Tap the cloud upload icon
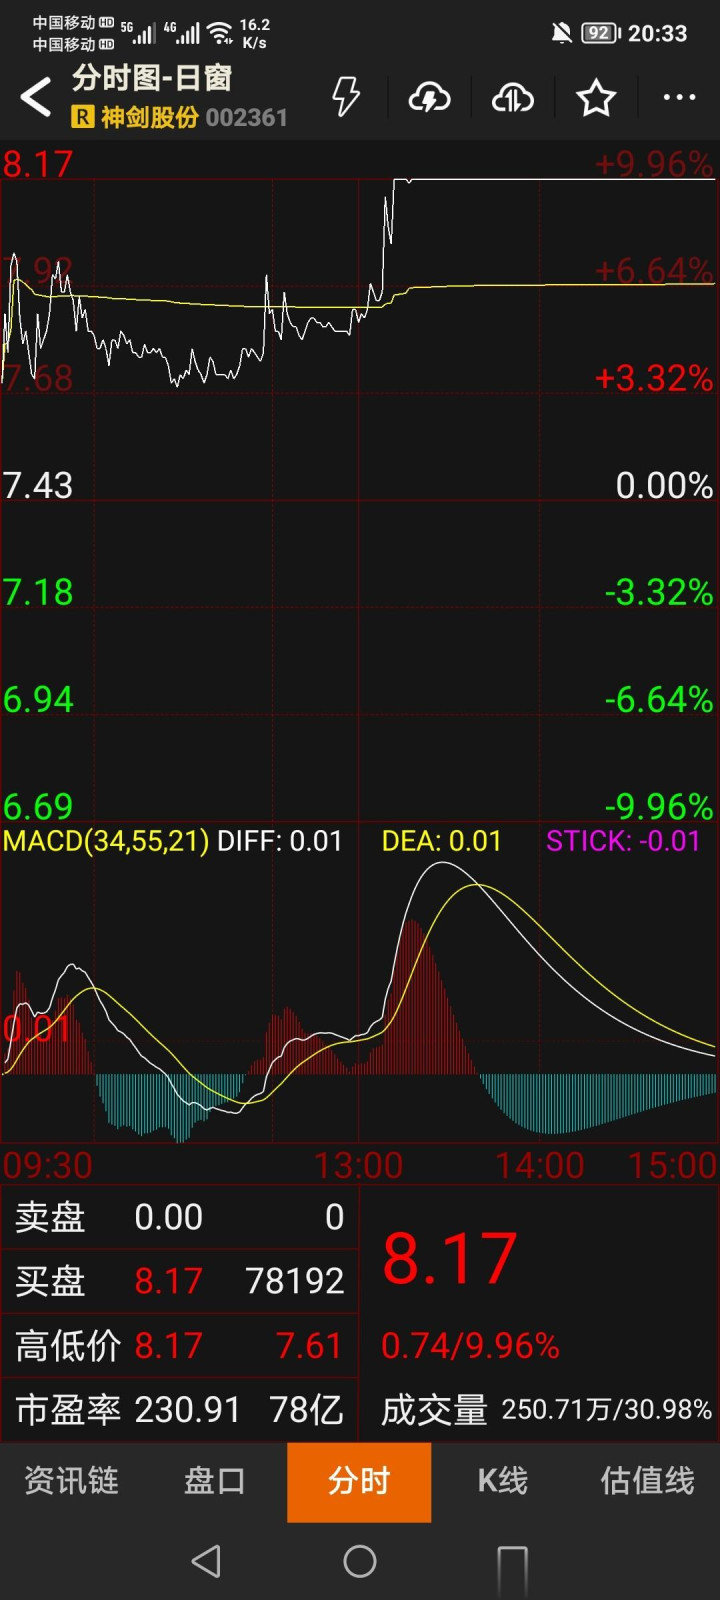 512,98
